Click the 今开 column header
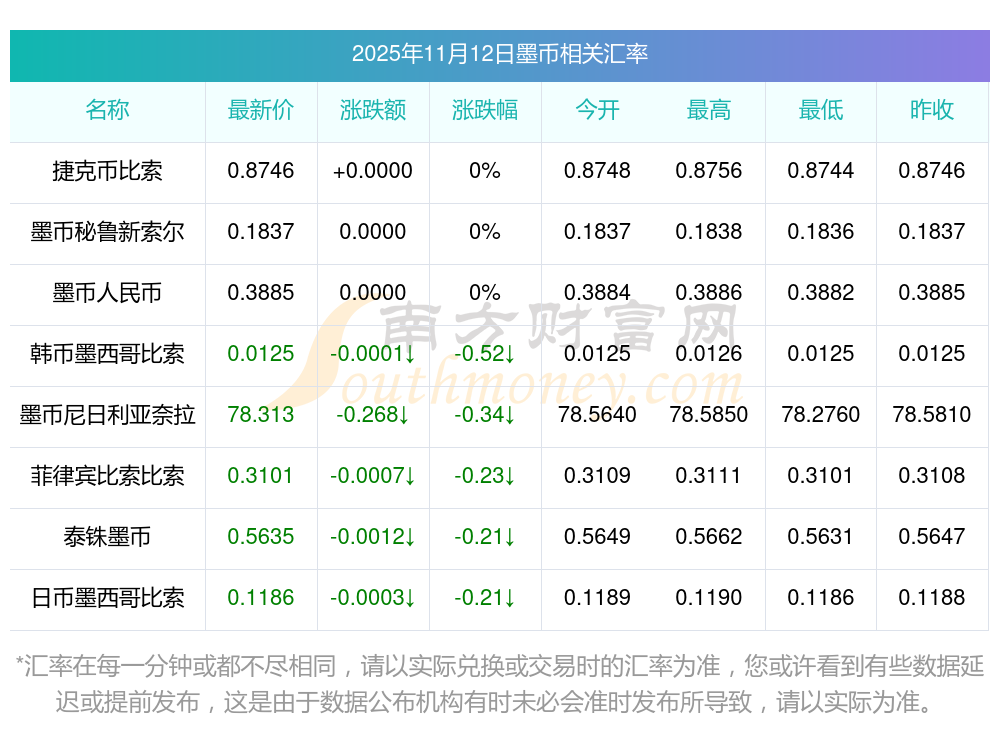This screenshot has height=733, width=1000. [597, 110]
